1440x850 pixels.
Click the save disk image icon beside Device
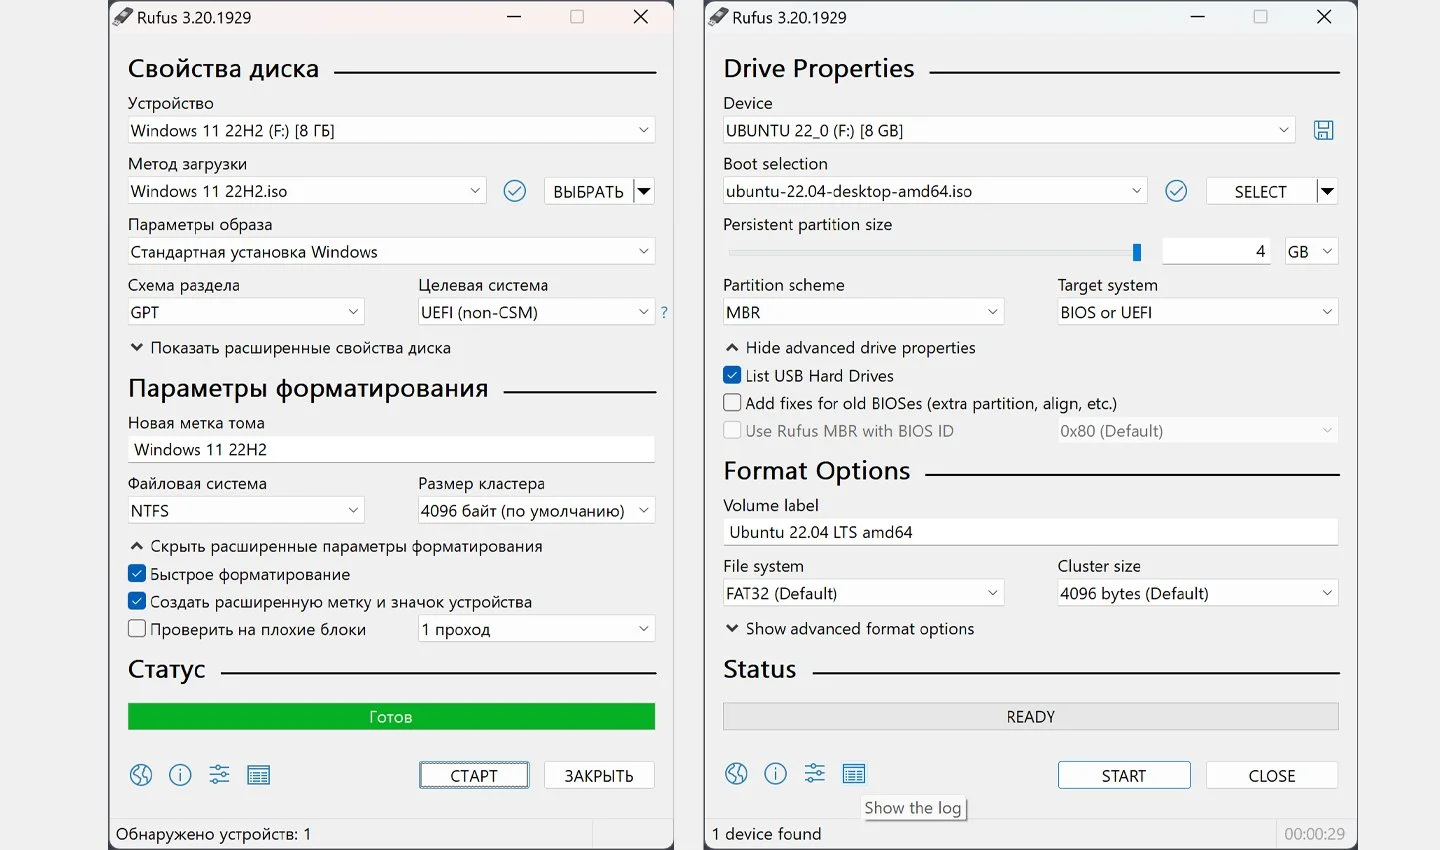(1323, 130)
